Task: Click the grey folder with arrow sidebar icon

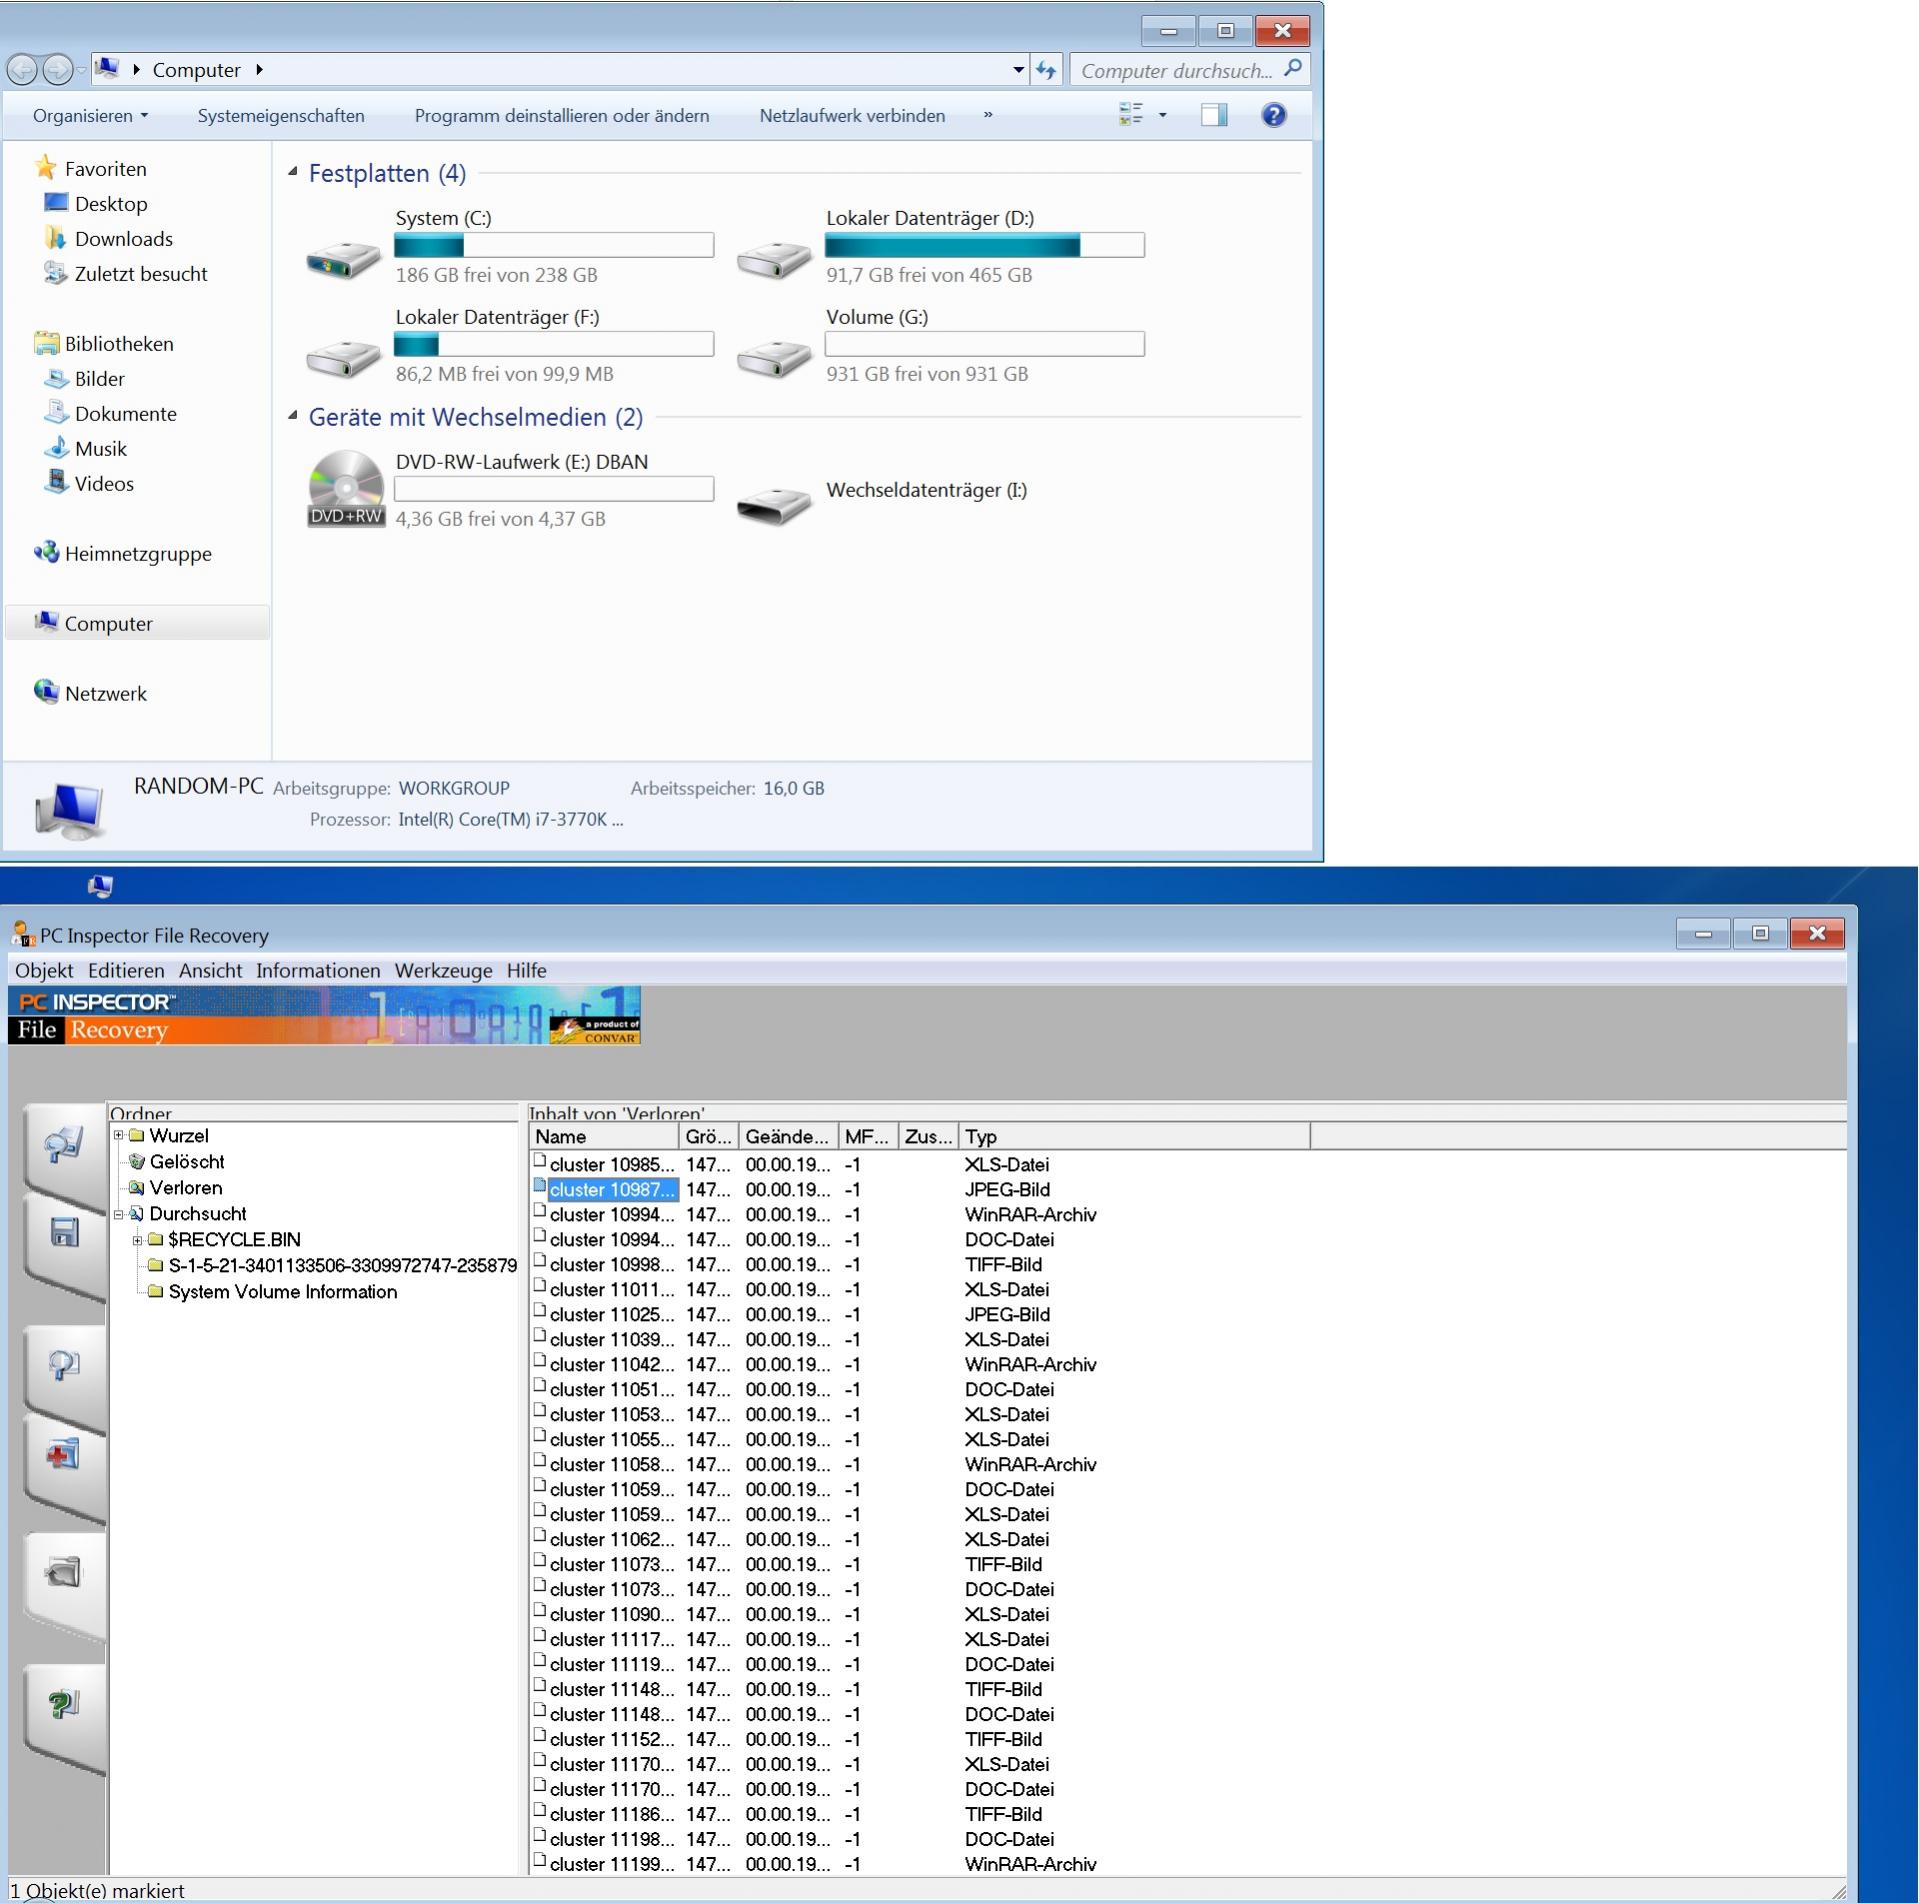Action: [x=64, y=1572]
